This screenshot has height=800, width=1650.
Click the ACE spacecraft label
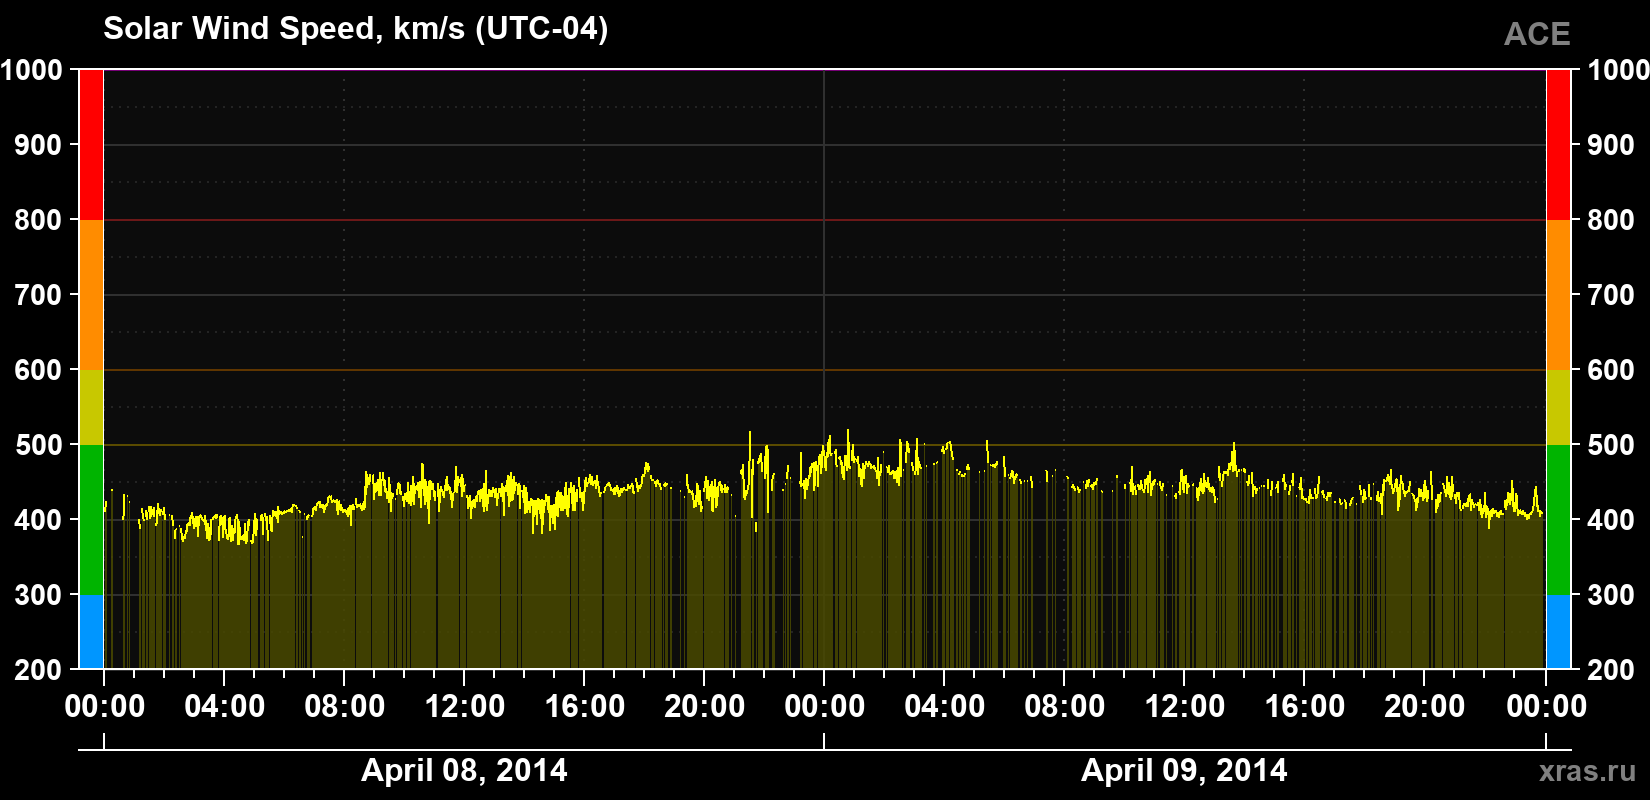point(1537,34)
